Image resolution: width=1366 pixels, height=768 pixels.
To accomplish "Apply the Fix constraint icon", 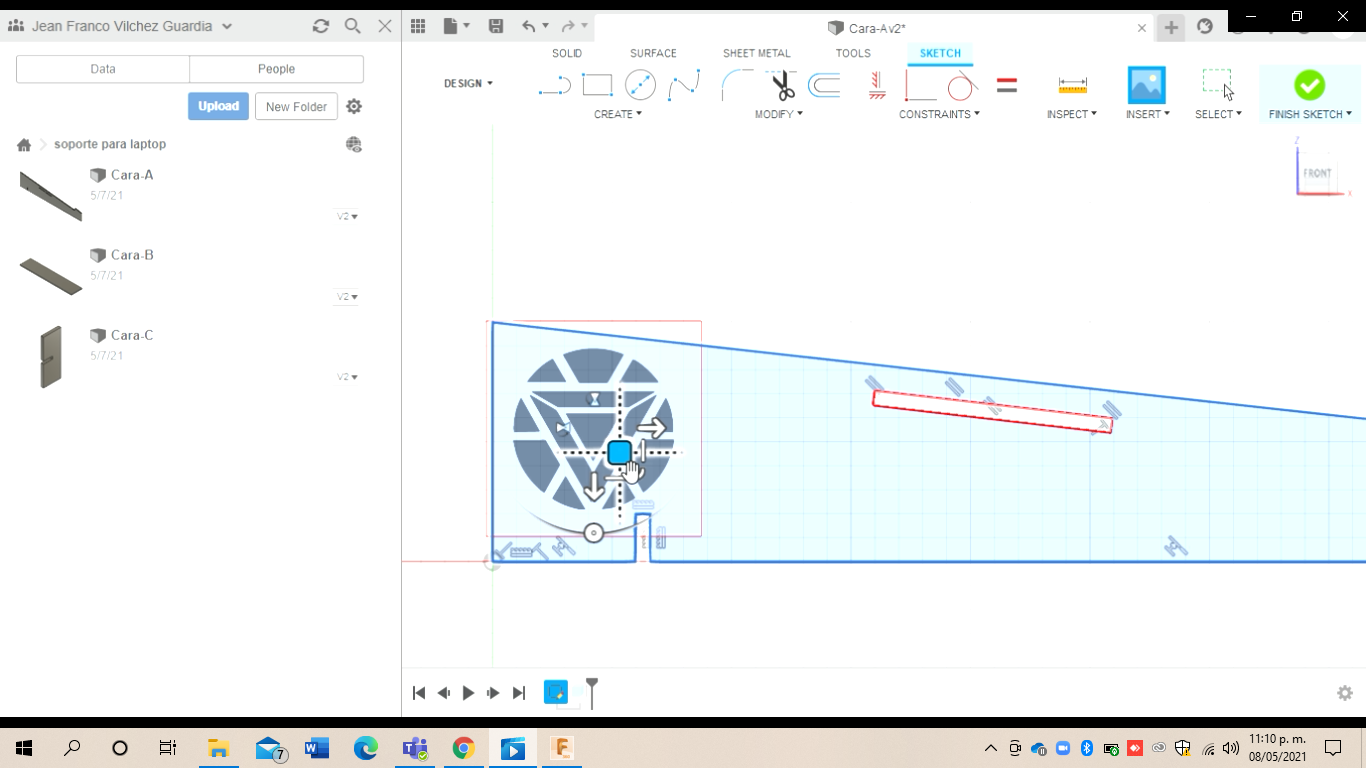I will pos(877,86).
